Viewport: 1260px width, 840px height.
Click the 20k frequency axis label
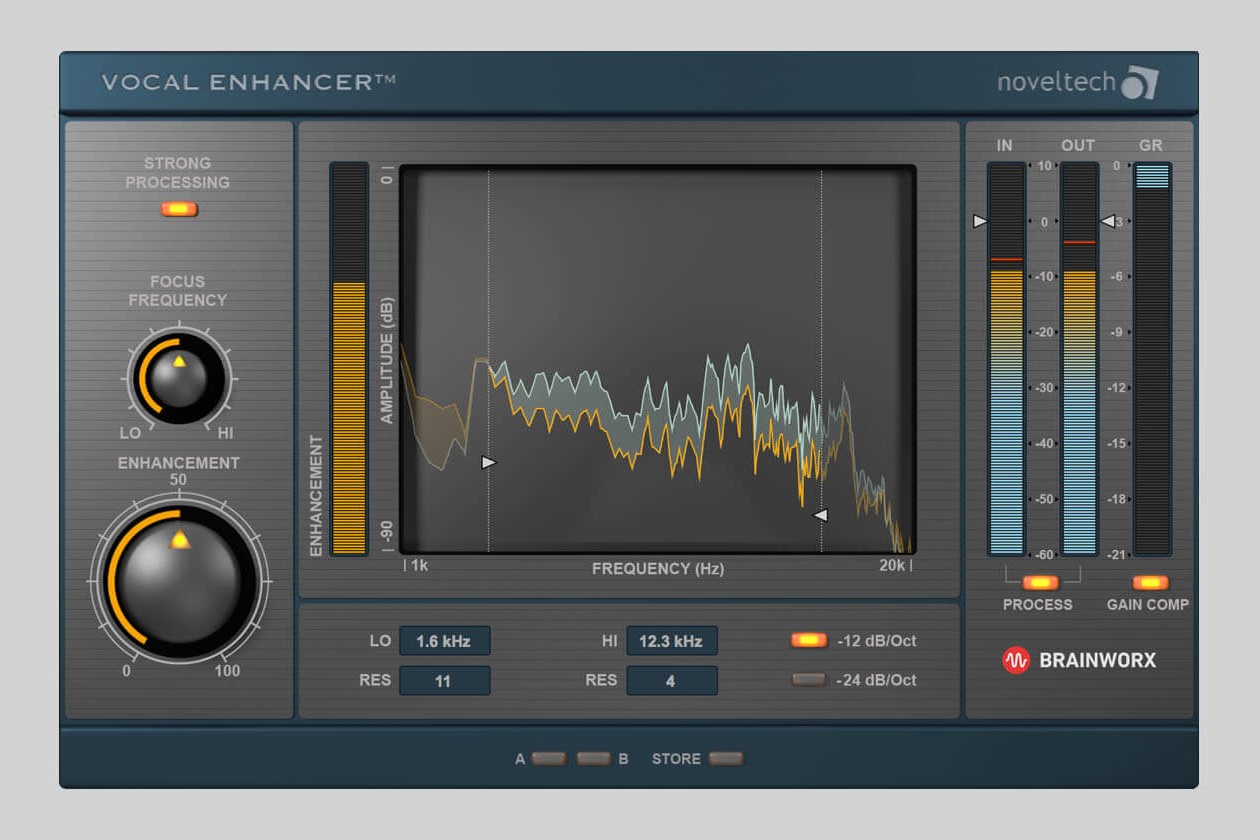(x=892, y=565)
